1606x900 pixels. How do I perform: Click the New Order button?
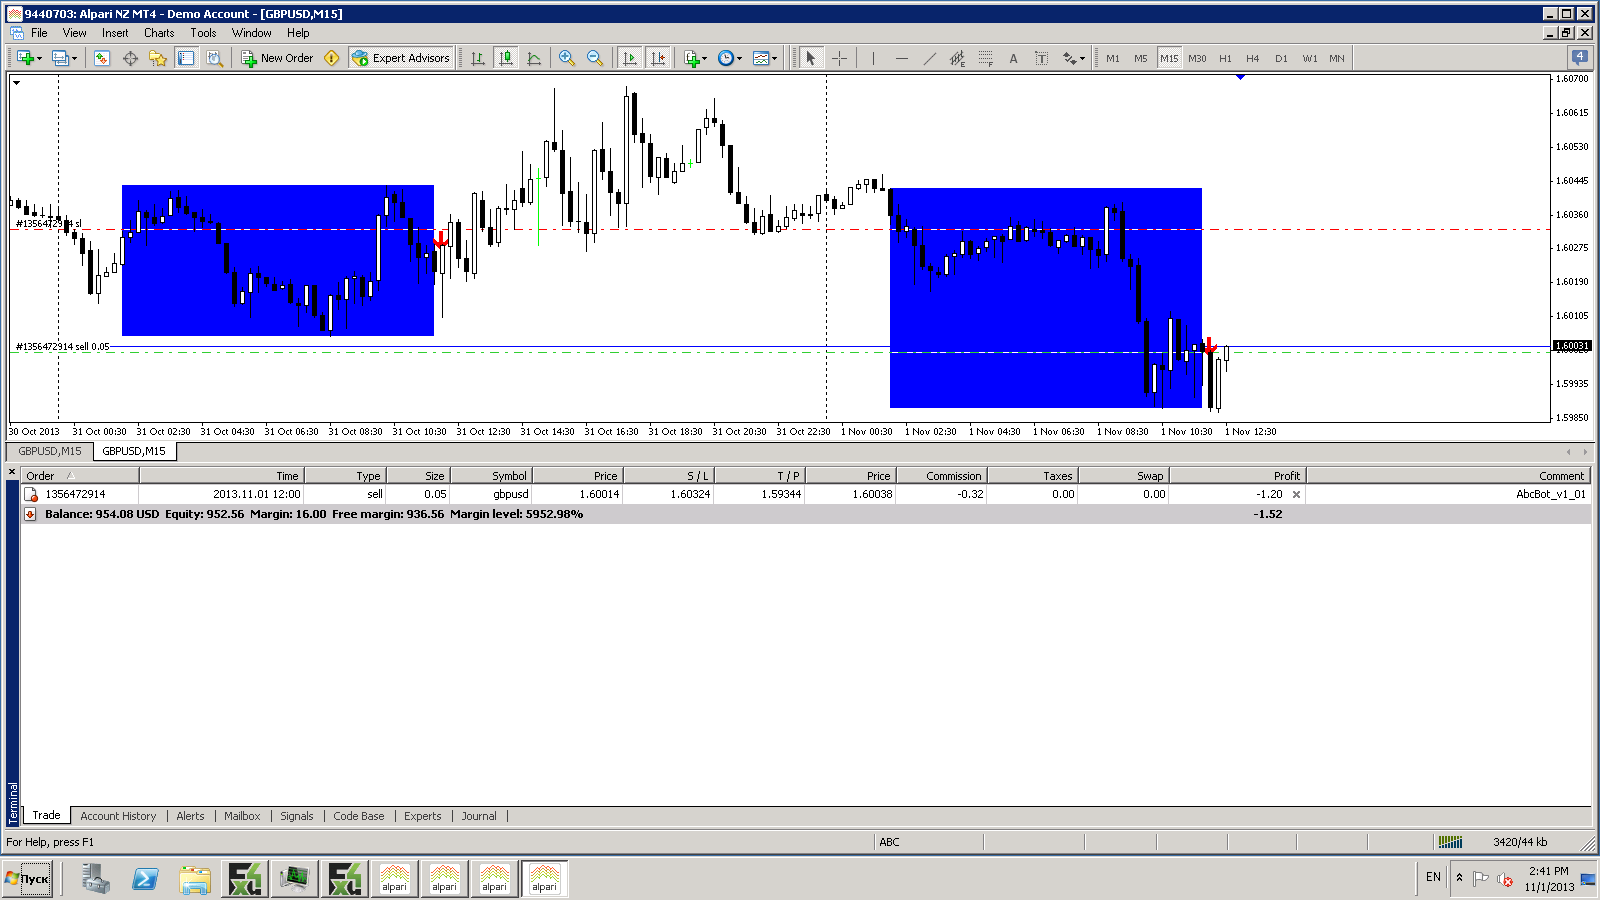point(277,58)
